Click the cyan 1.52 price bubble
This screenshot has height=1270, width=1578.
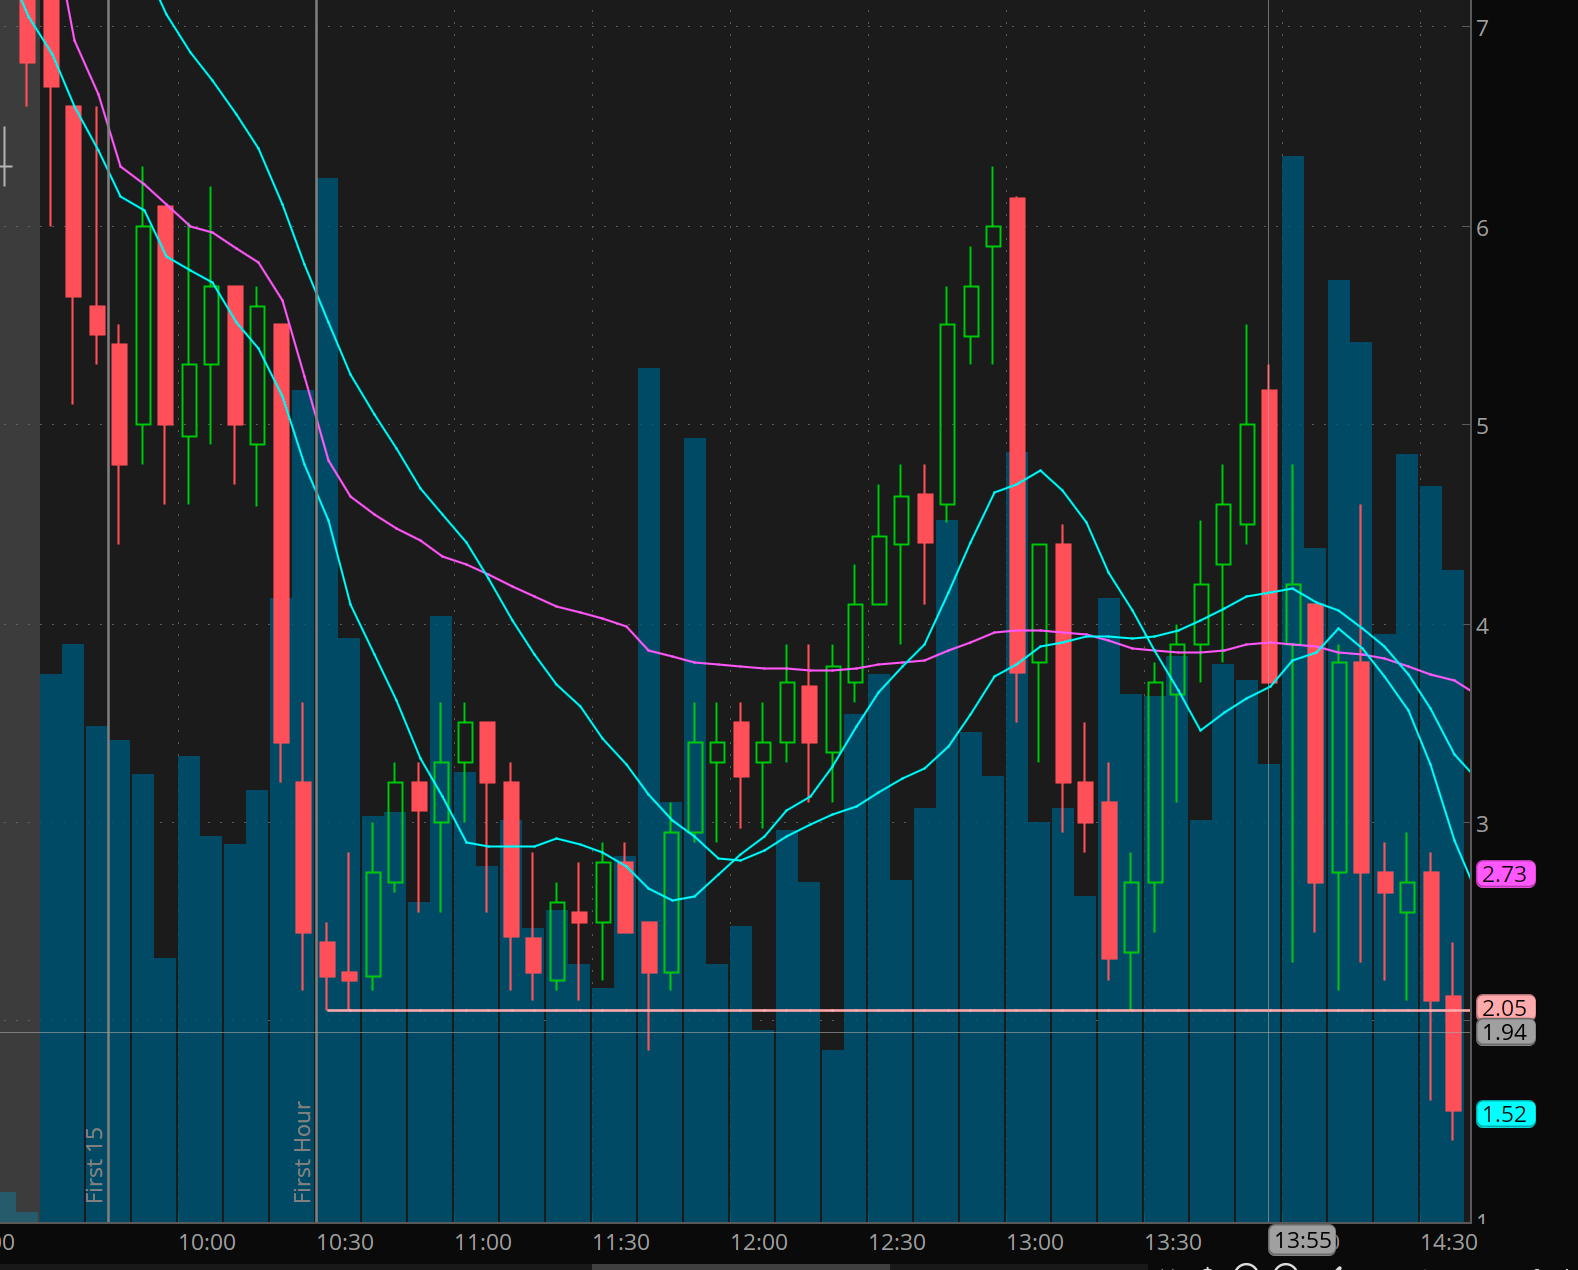pos(1505,1114)
